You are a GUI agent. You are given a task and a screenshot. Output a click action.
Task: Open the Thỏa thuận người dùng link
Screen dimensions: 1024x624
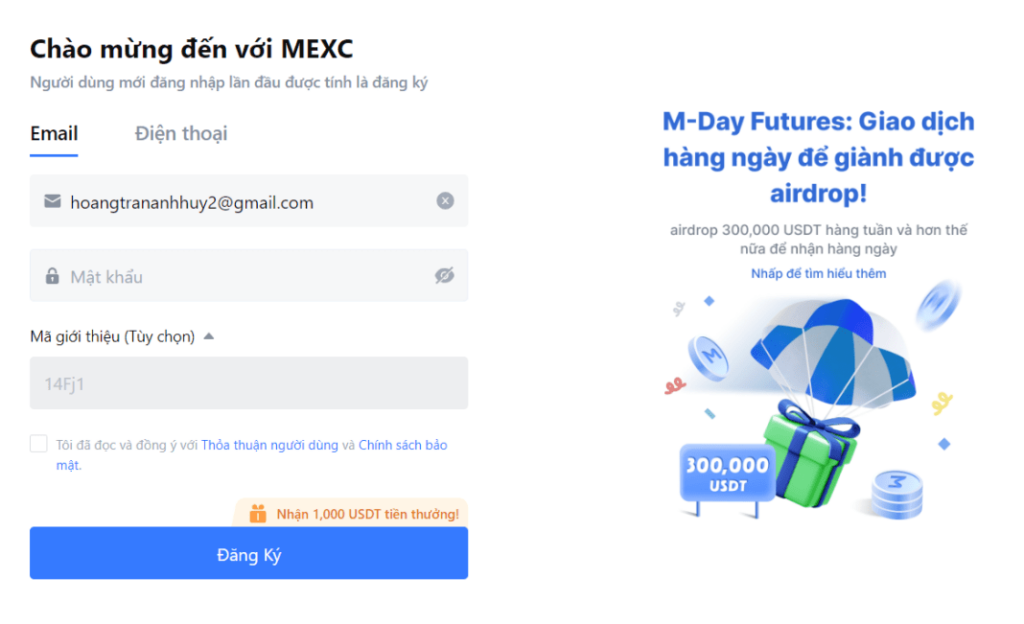point(270,445)
